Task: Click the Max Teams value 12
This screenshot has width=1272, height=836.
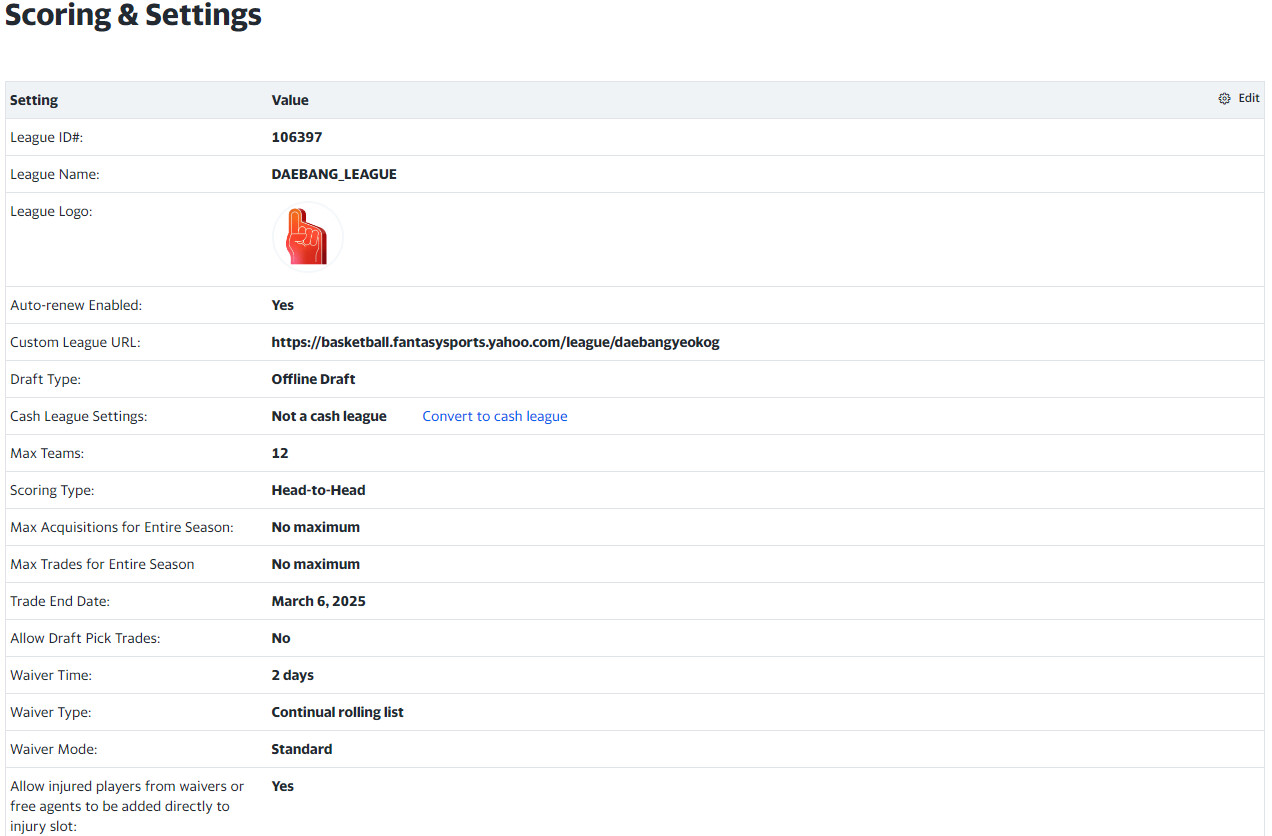Action: coord(280,453)
